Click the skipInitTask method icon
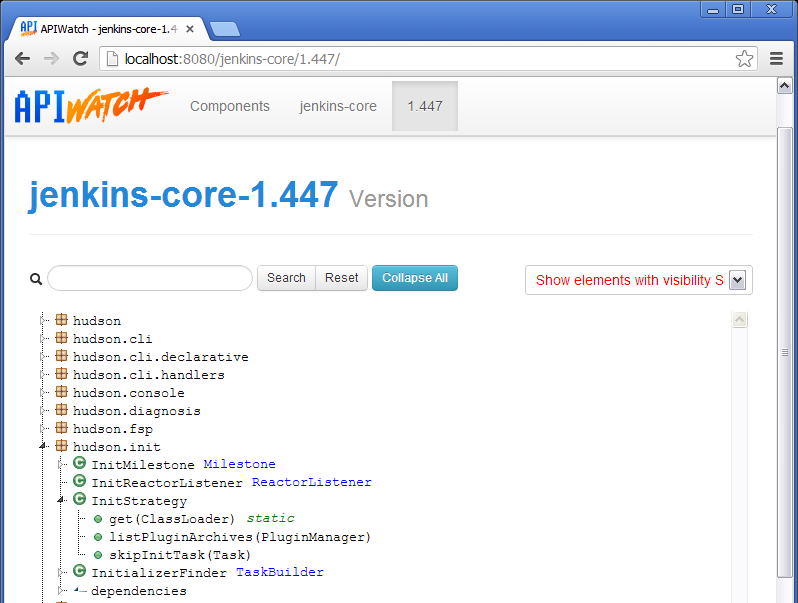 (x=98, y=555)
